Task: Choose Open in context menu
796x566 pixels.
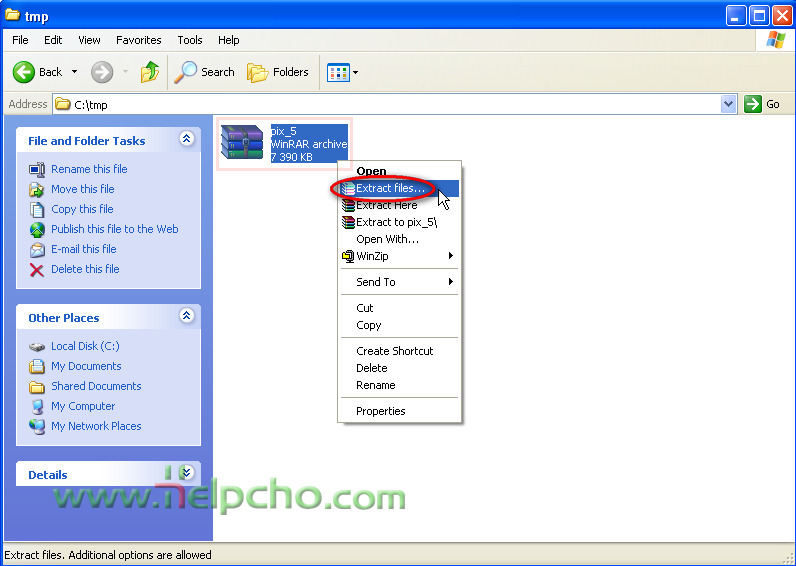Action: (x=399, y=171)
